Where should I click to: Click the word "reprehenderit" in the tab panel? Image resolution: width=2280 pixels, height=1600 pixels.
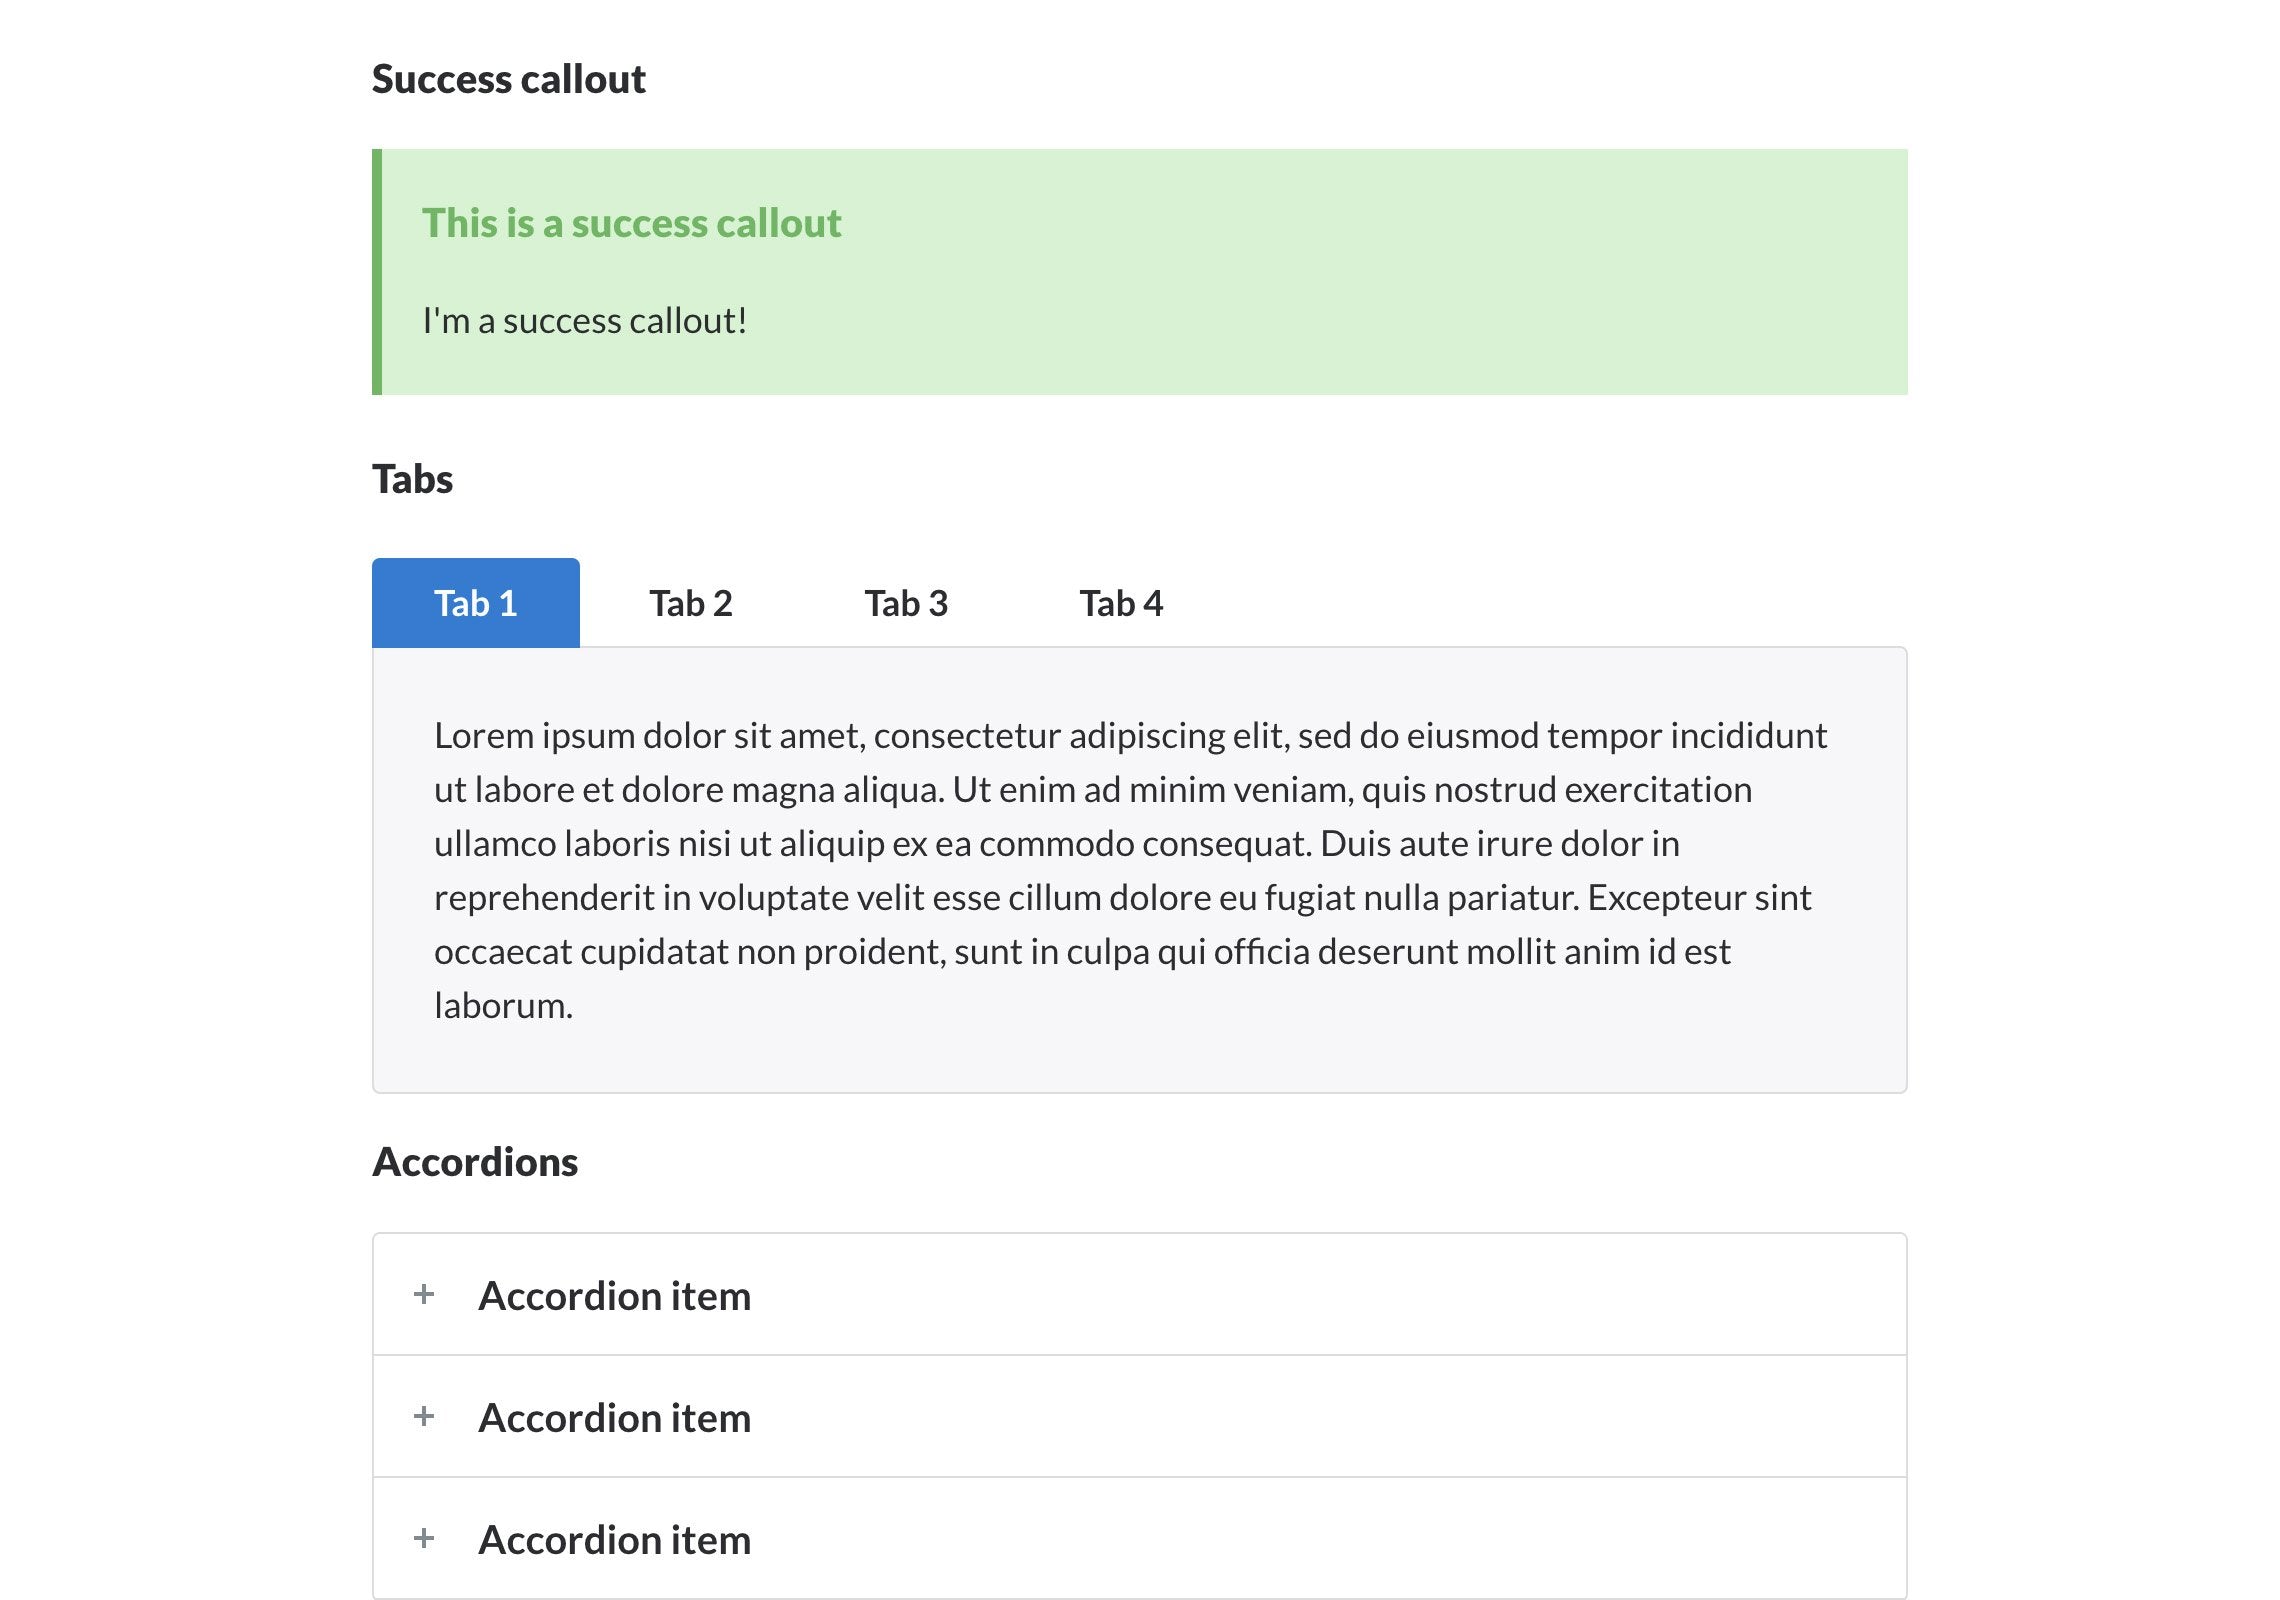point(544,898)
